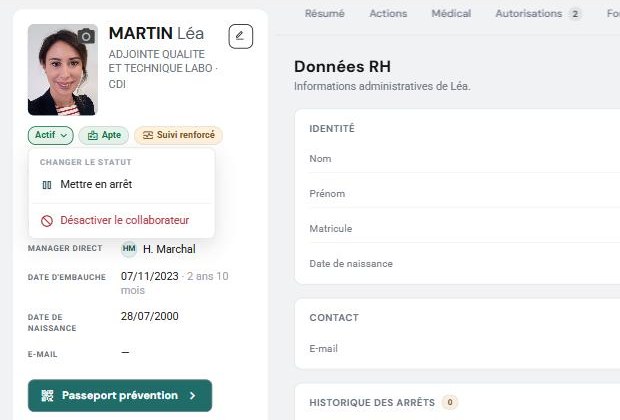Image resolution: width=620 pixels, height=420 pixels.
Task: Click the Historique des arrêts heading
Action: [x=372, y=403]
